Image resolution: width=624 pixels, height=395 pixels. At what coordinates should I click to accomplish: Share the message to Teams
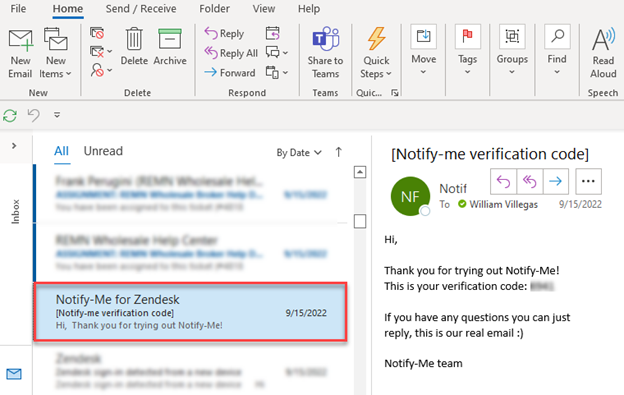click(x=325, y=53)
